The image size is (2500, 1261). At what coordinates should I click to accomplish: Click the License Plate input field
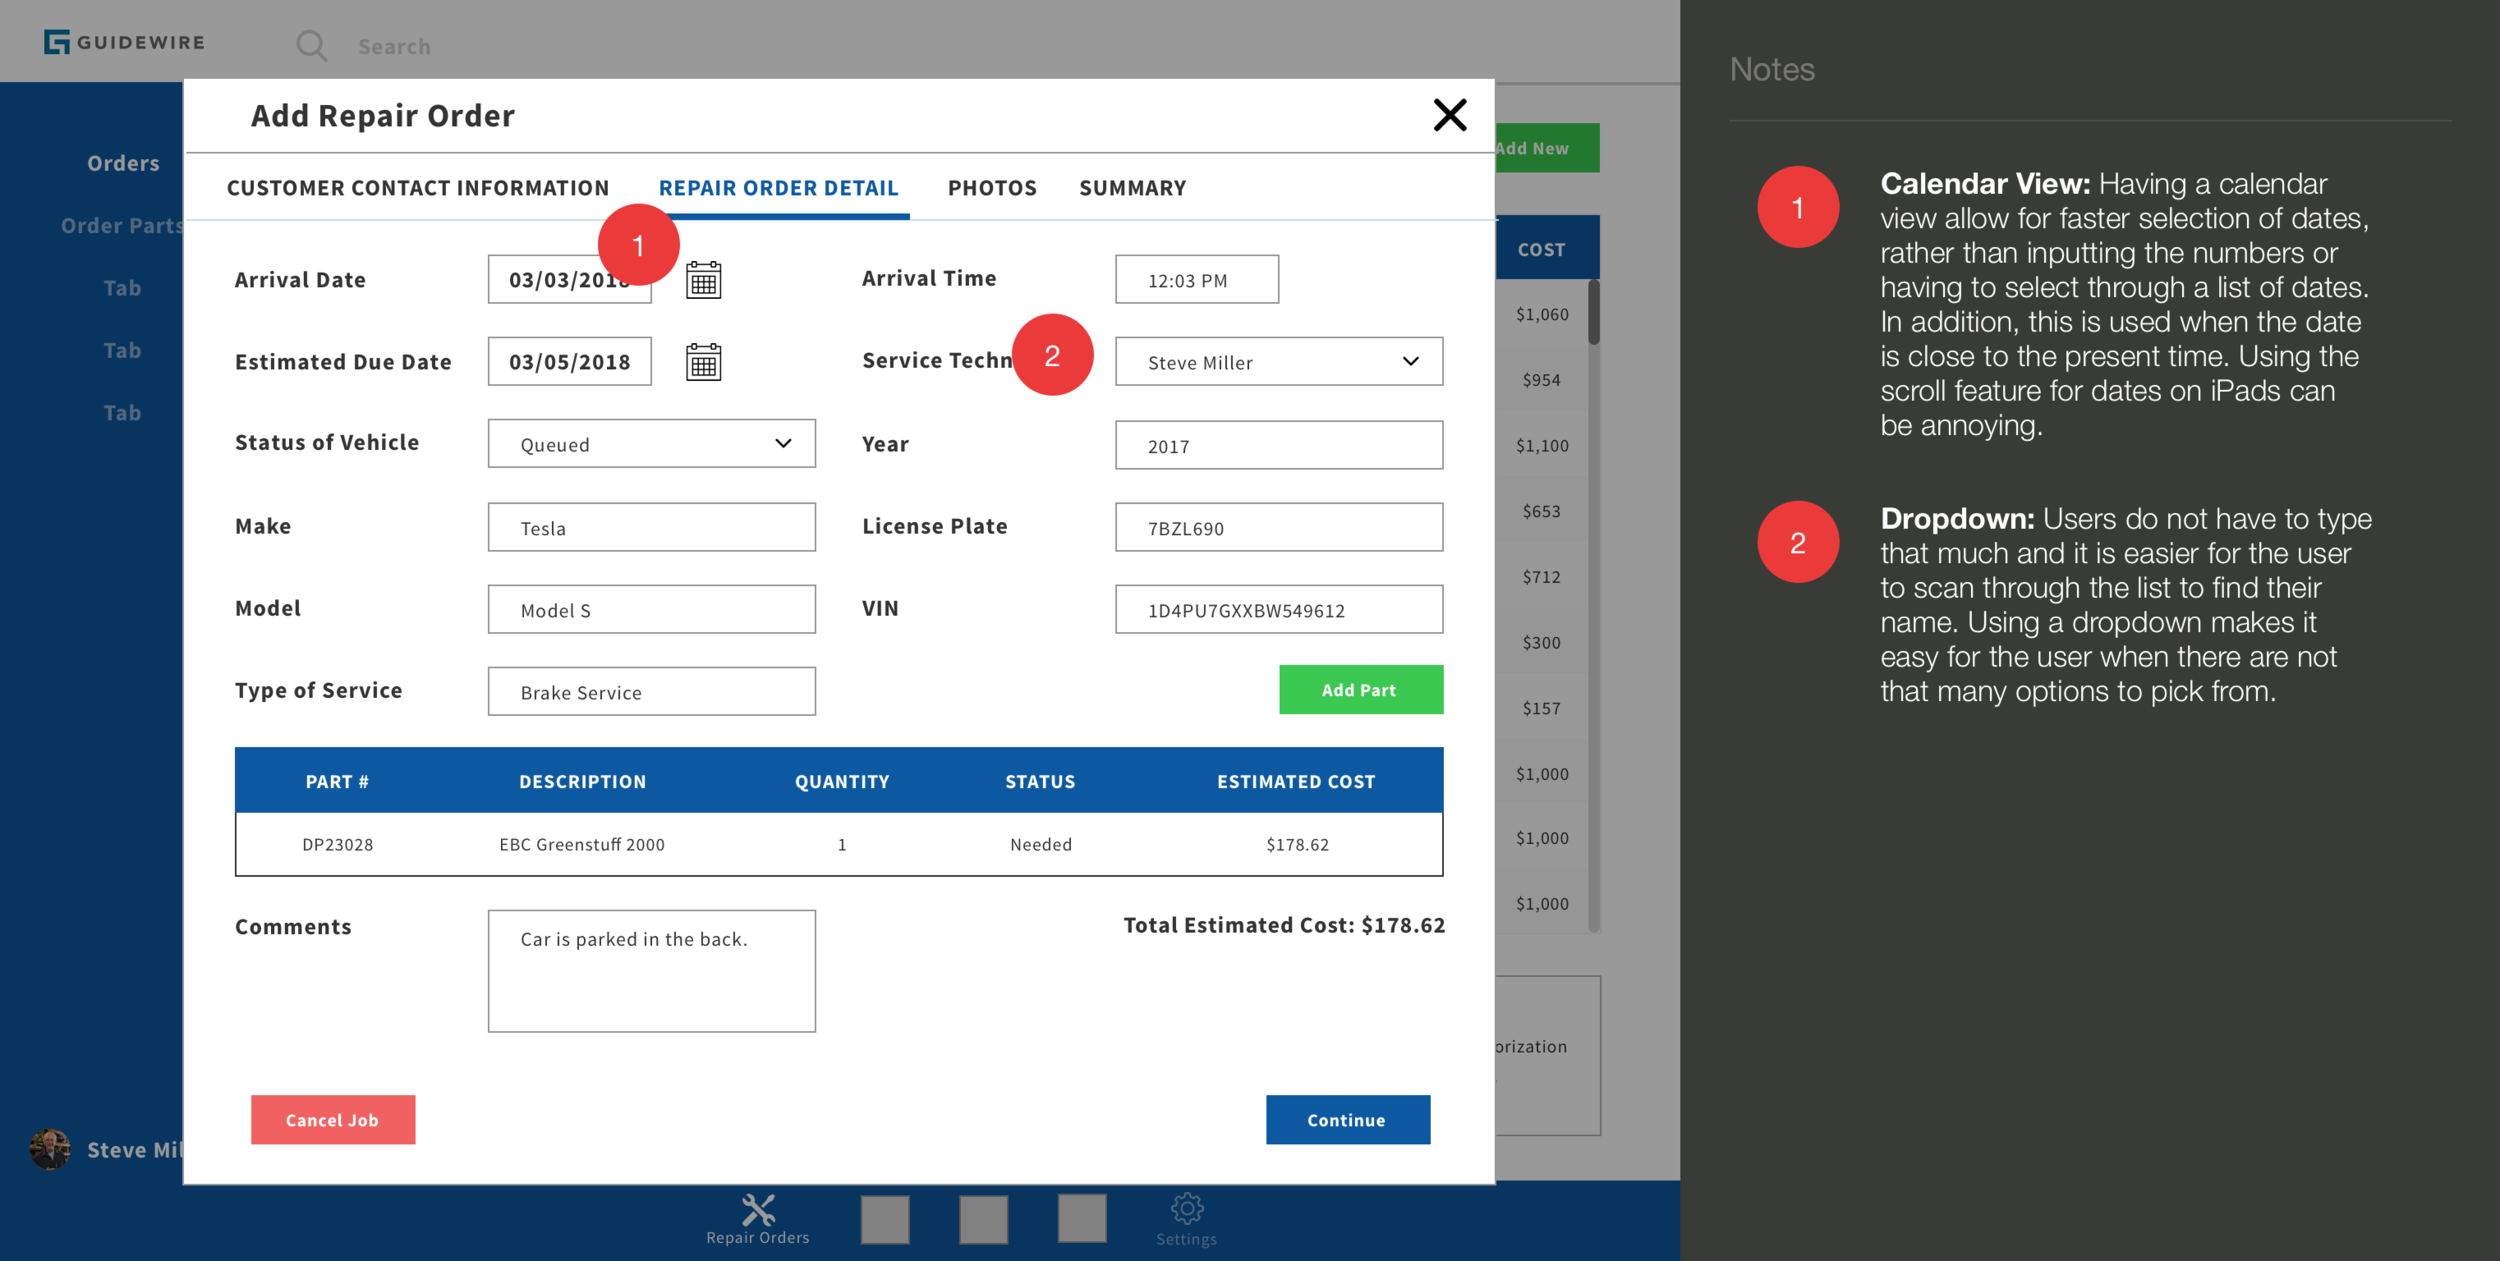[1278, 528]
